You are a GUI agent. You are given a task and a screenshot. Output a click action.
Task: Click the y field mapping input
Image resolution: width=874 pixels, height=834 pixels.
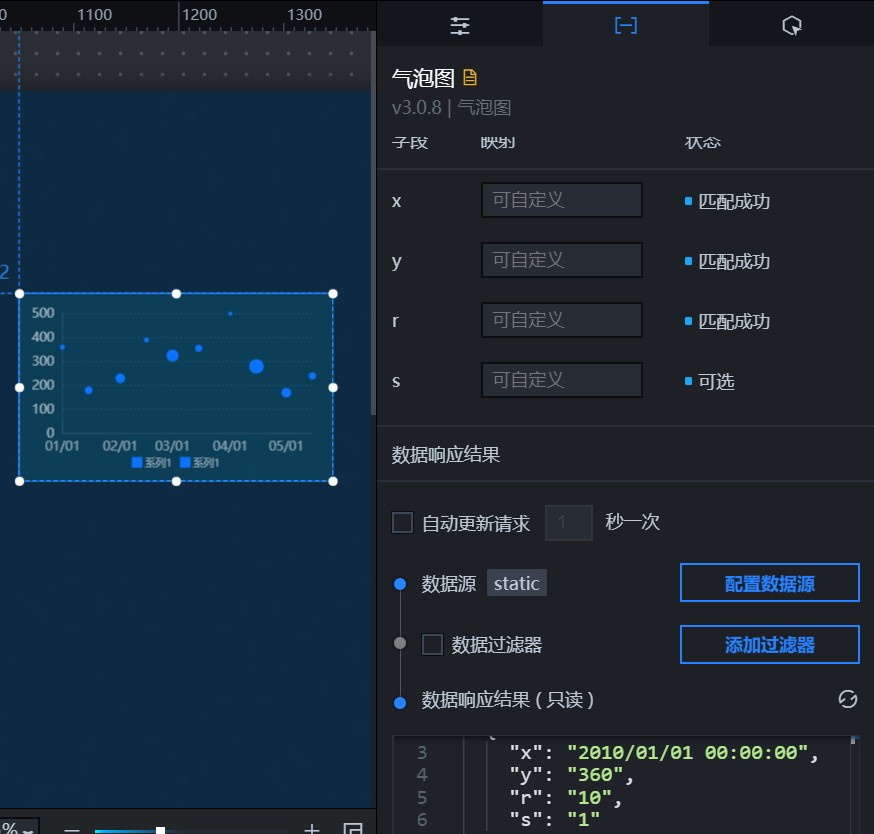pyautogui.click(x=561, y=260)
